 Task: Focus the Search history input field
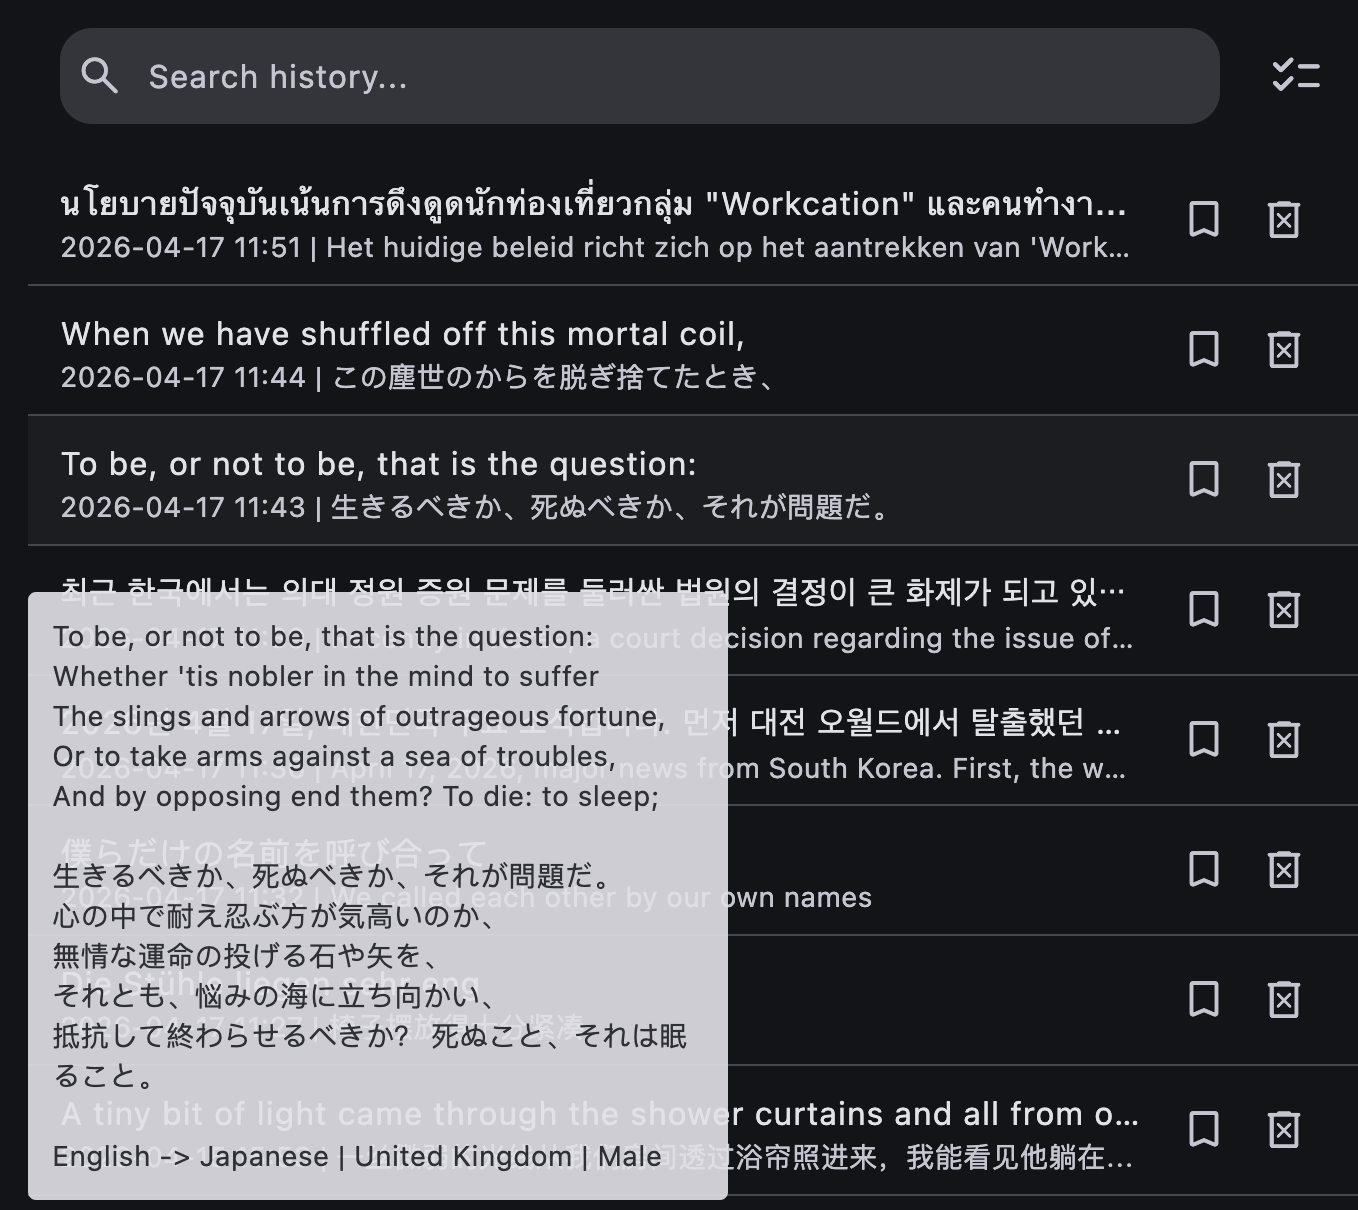pos(640,76)
